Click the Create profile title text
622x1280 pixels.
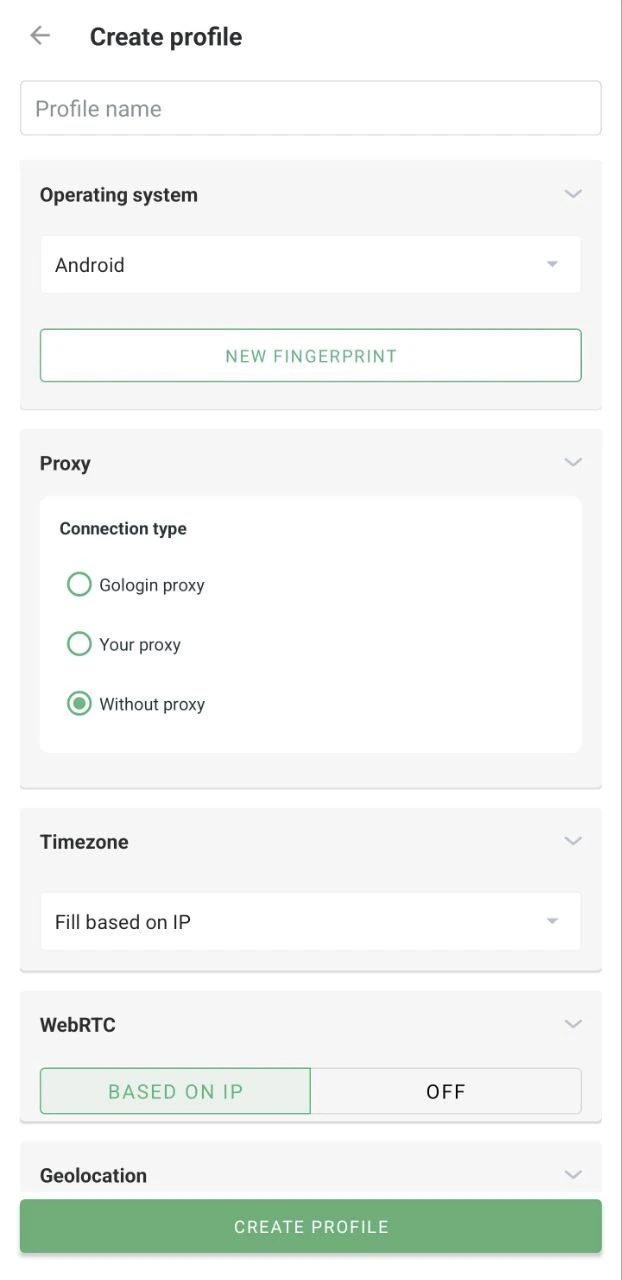click(166, 36)
